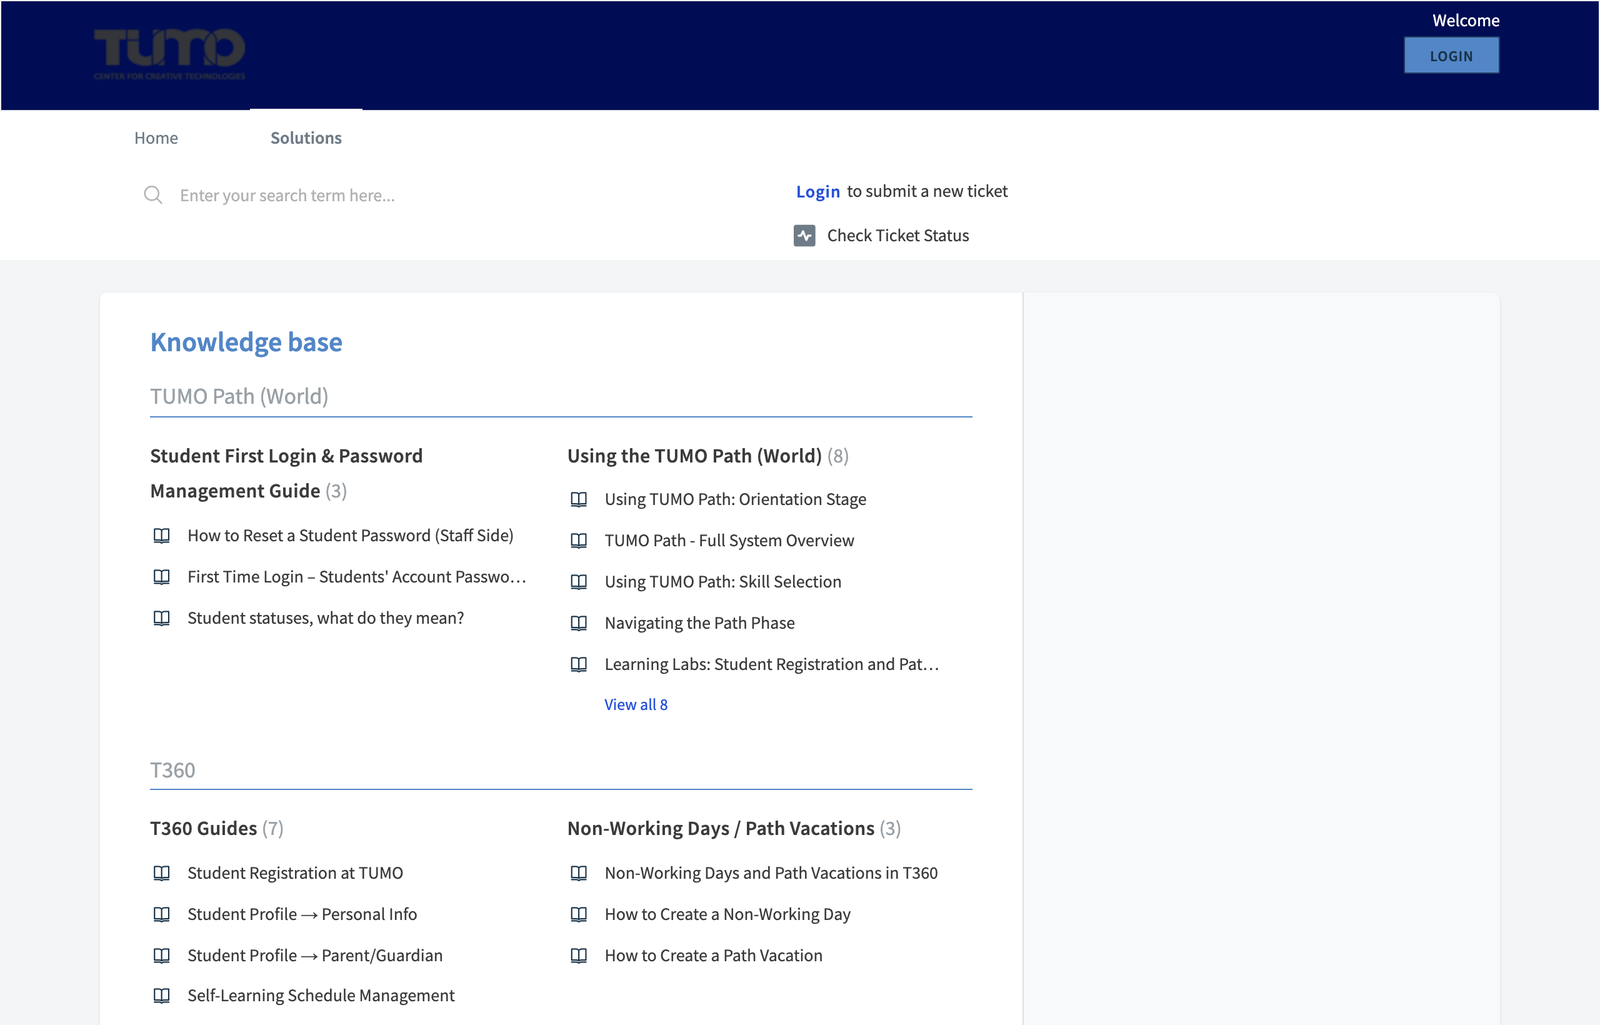Open Non-Working Days / Path Vacations folder
This screenshot has width=1600, height=1025.
point(721,828)
